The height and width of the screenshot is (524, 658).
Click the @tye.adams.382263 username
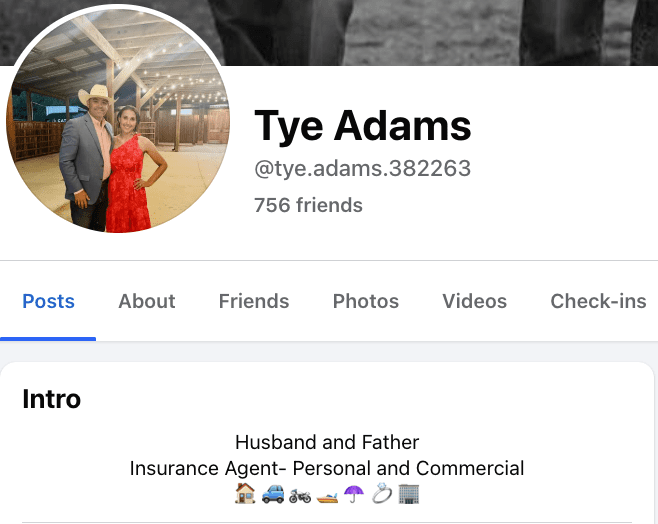pos(363,169)
